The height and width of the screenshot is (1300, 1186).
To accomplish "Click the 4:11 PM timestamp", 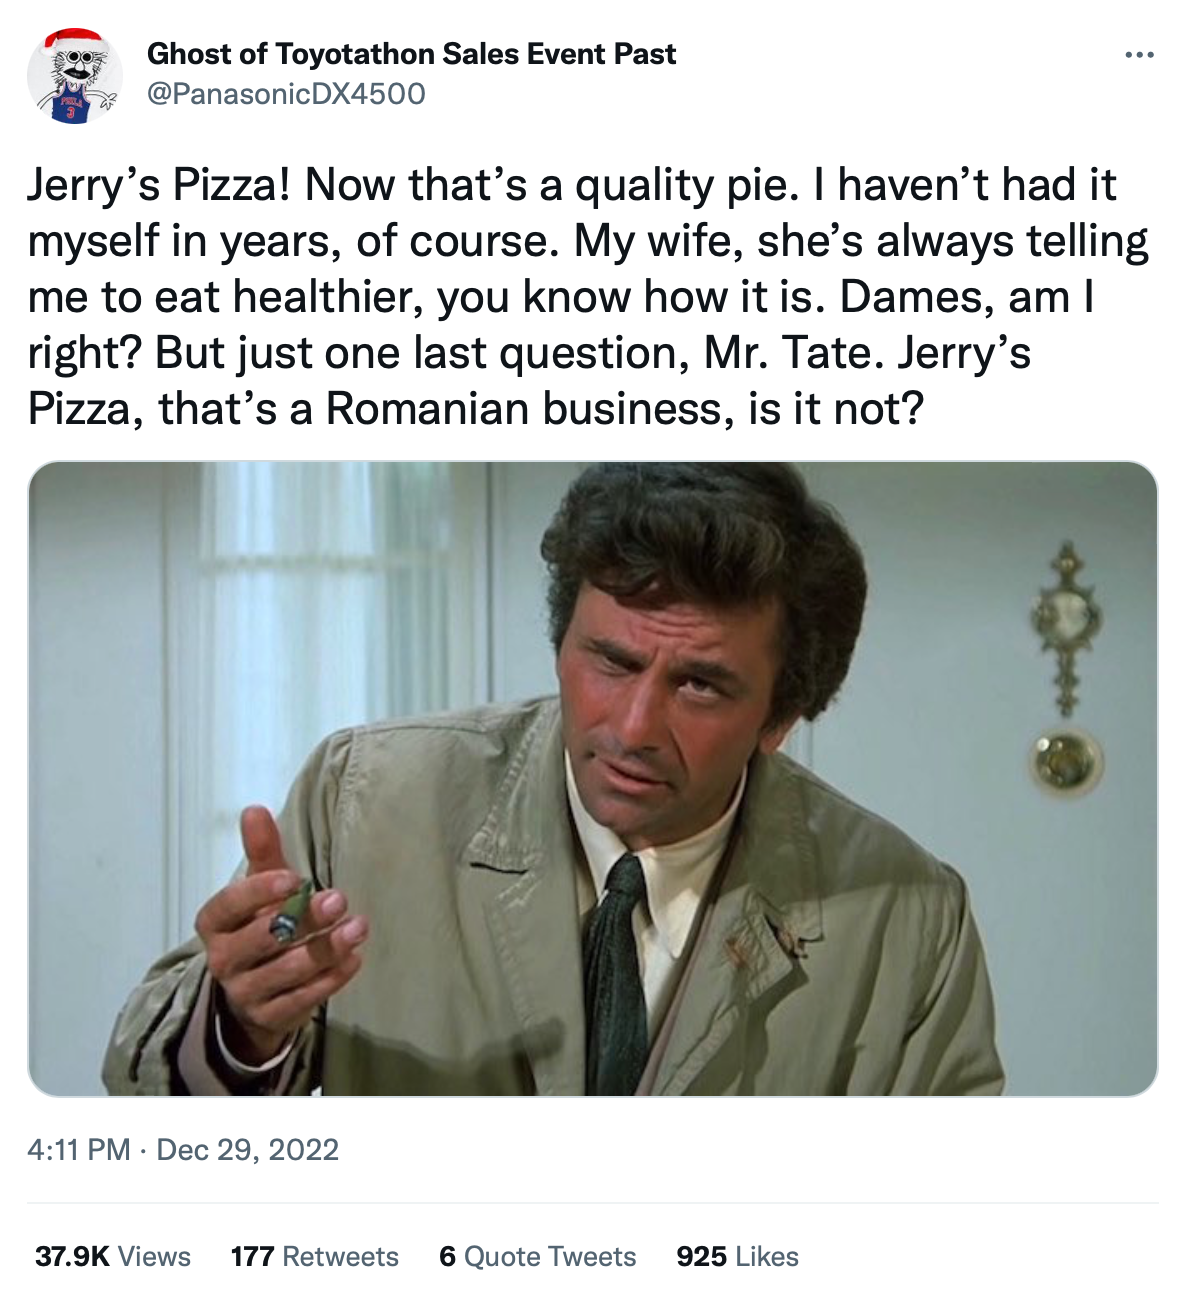I will tap(79, 1149).
